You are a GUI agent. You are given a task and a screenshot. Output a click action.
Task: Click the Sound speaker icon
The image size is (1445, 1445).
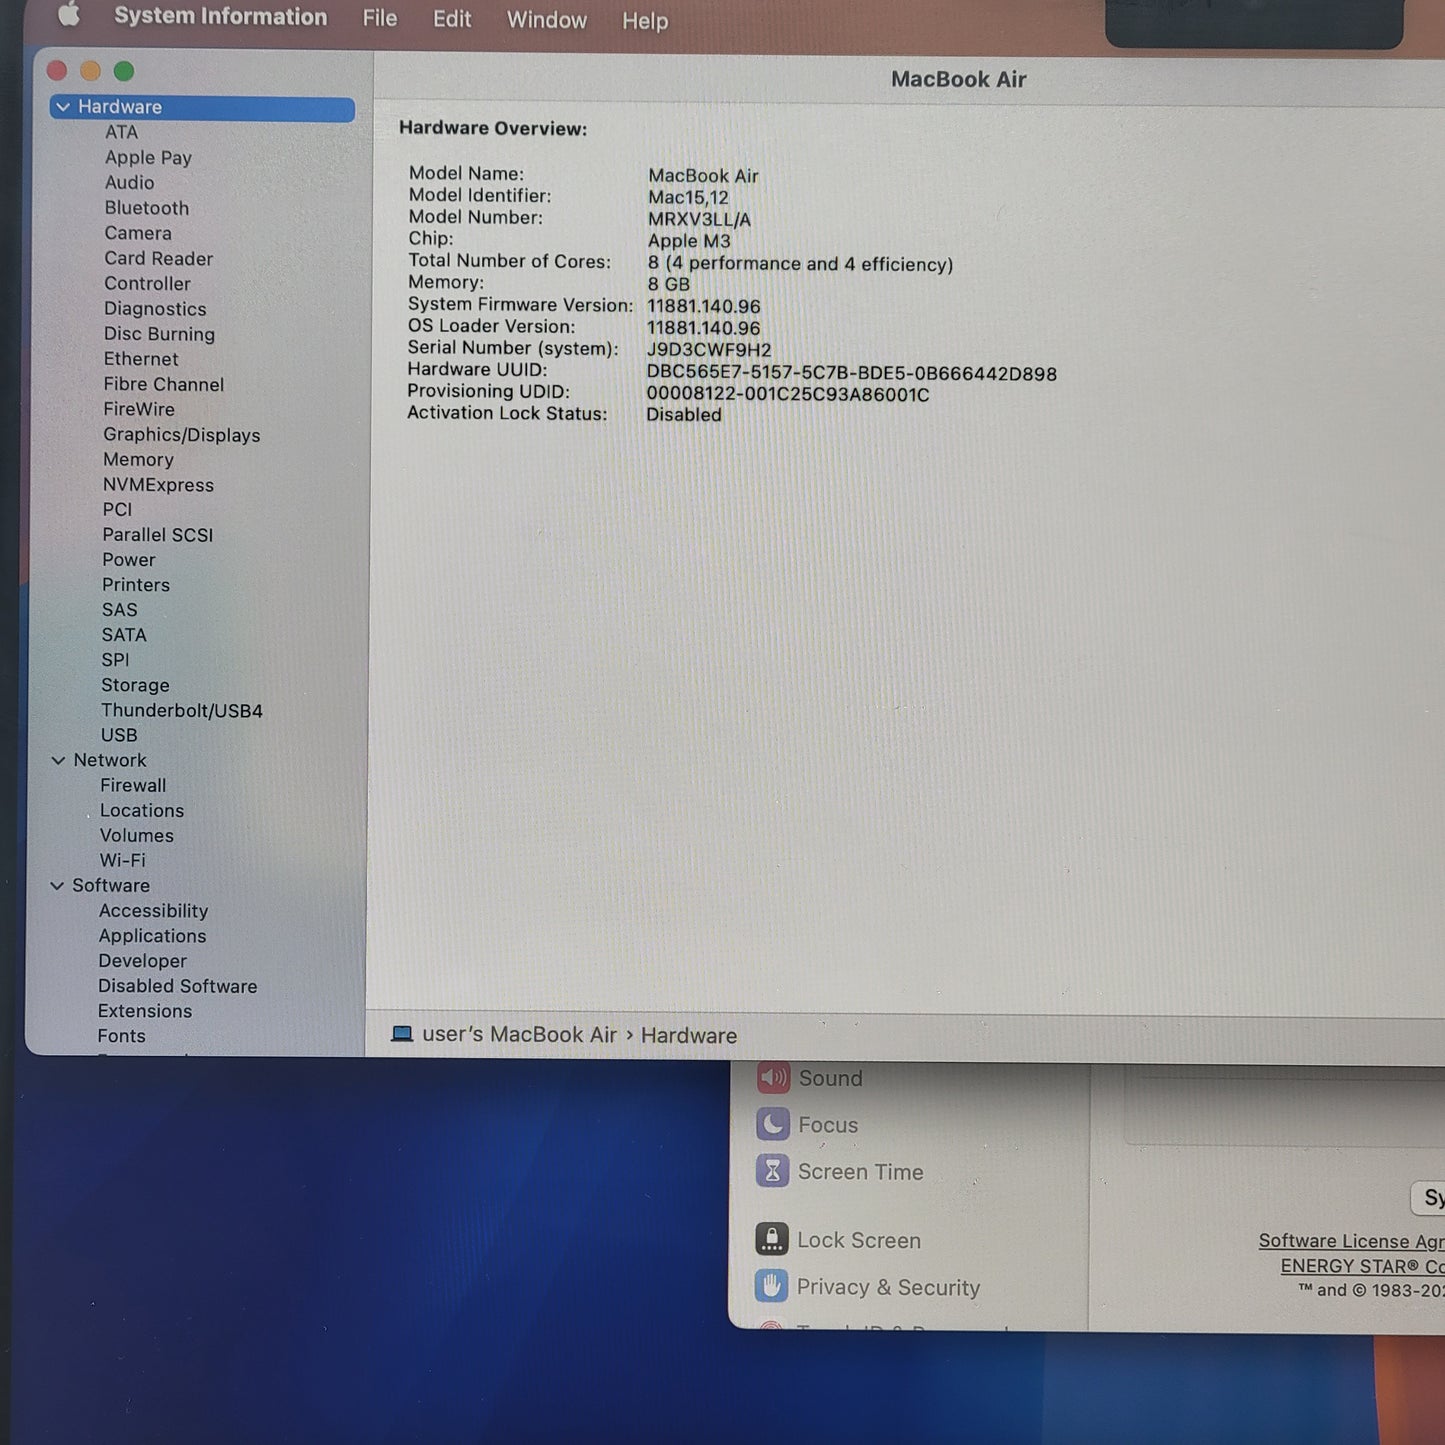[x=773, y=1077]
